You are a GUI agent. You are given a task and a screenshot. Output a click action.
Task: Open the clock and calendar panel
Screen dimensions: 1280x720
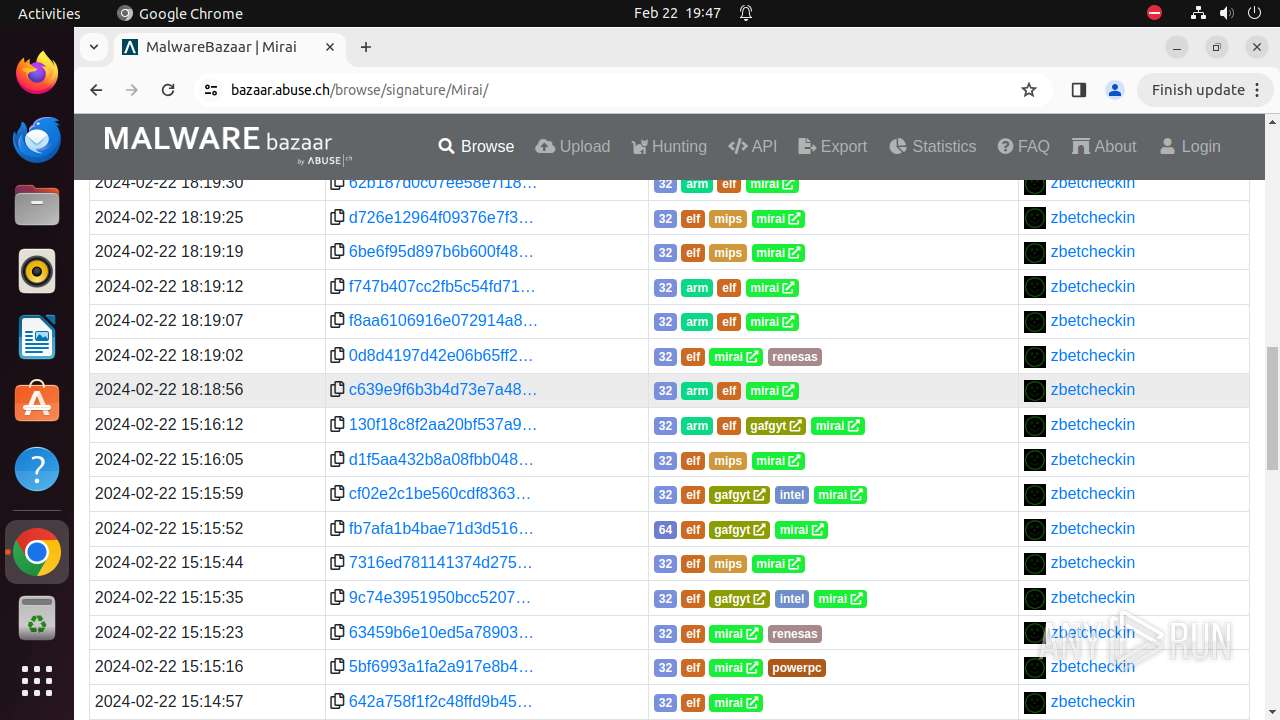point(677,13)
